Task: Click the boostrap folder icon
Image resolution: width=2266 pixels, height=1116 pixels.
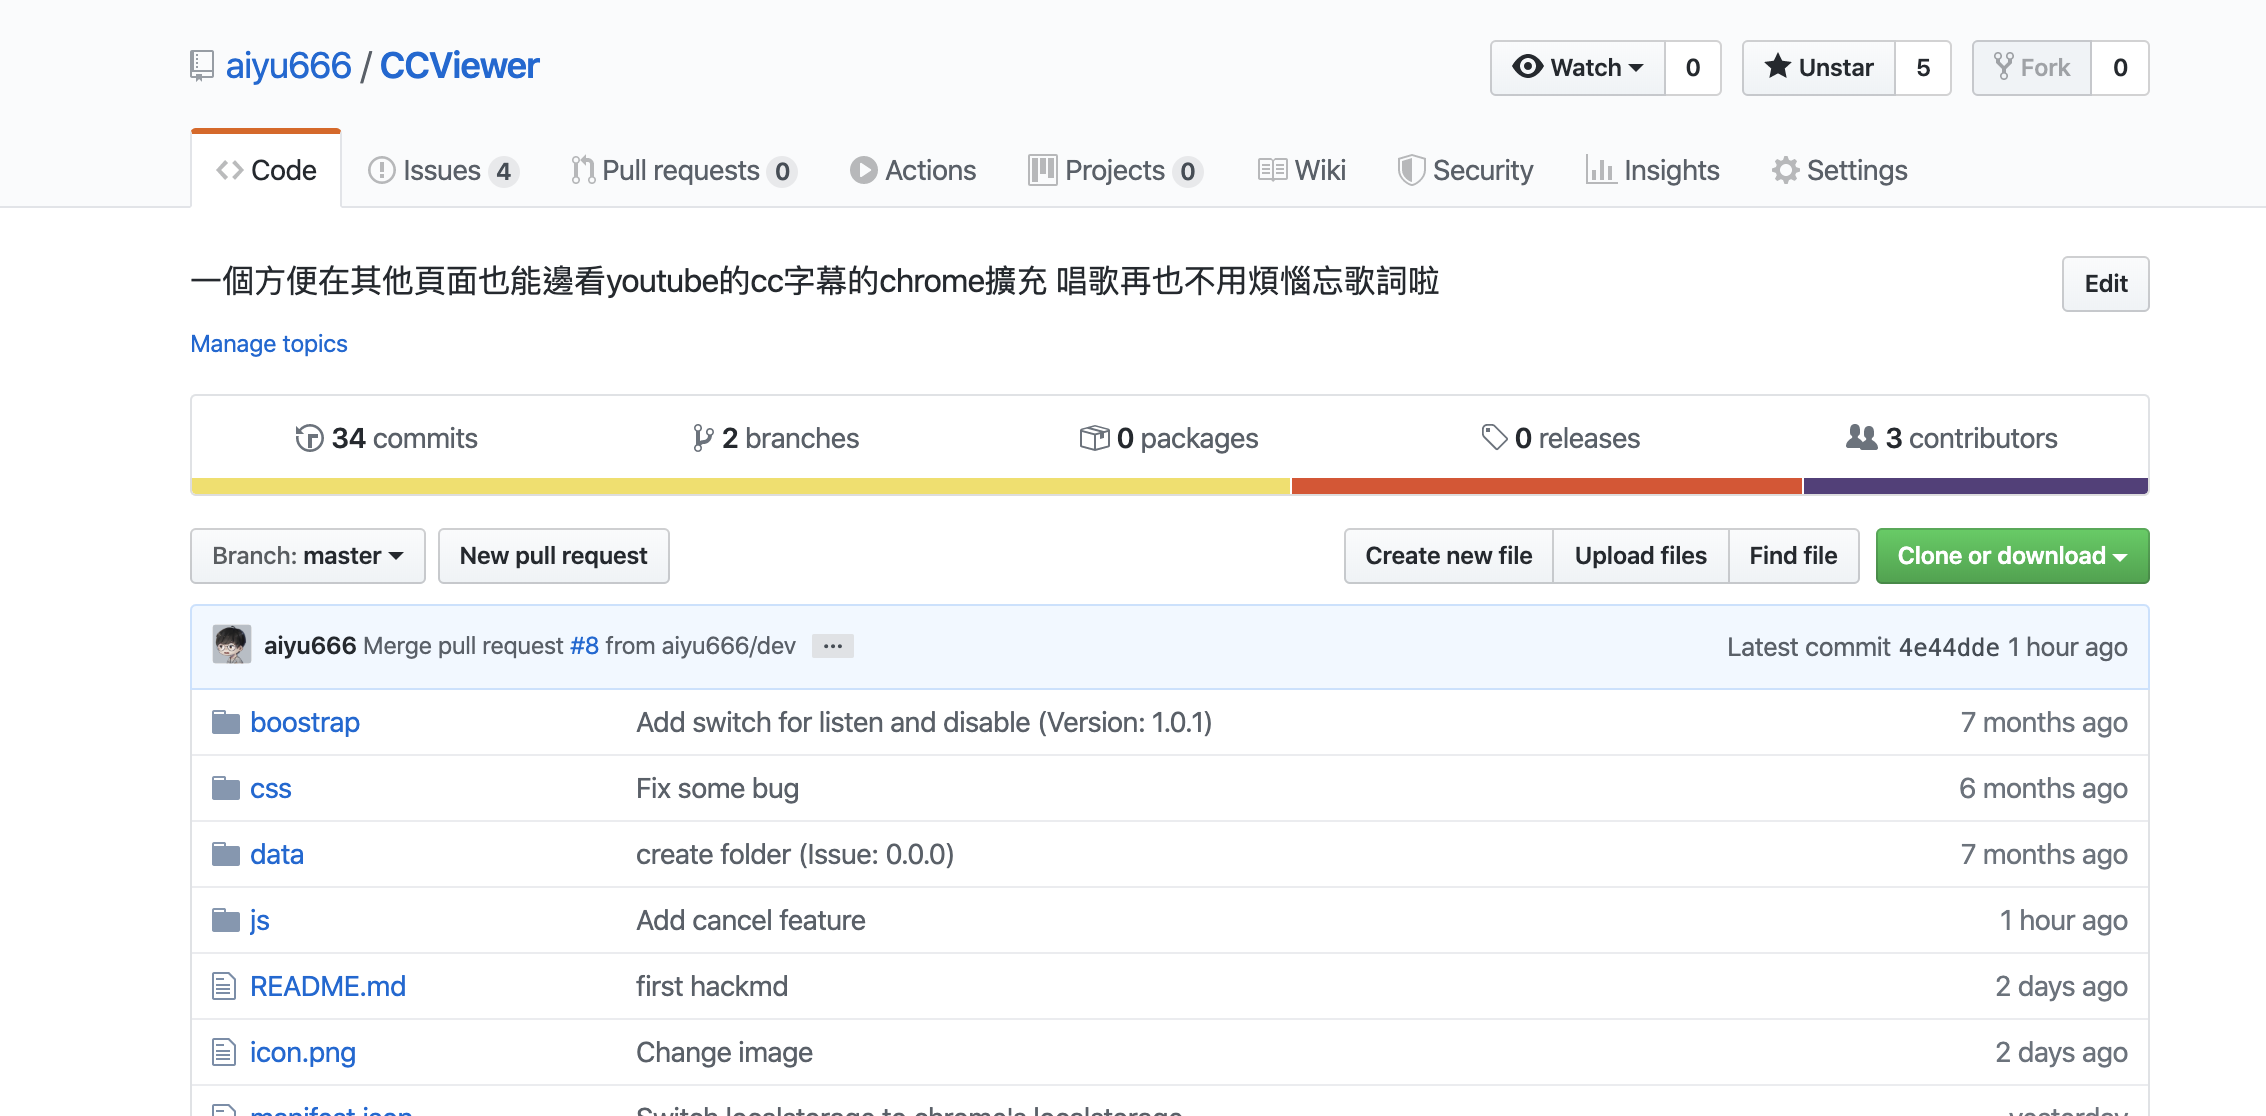Action: (x=226, y=722)
